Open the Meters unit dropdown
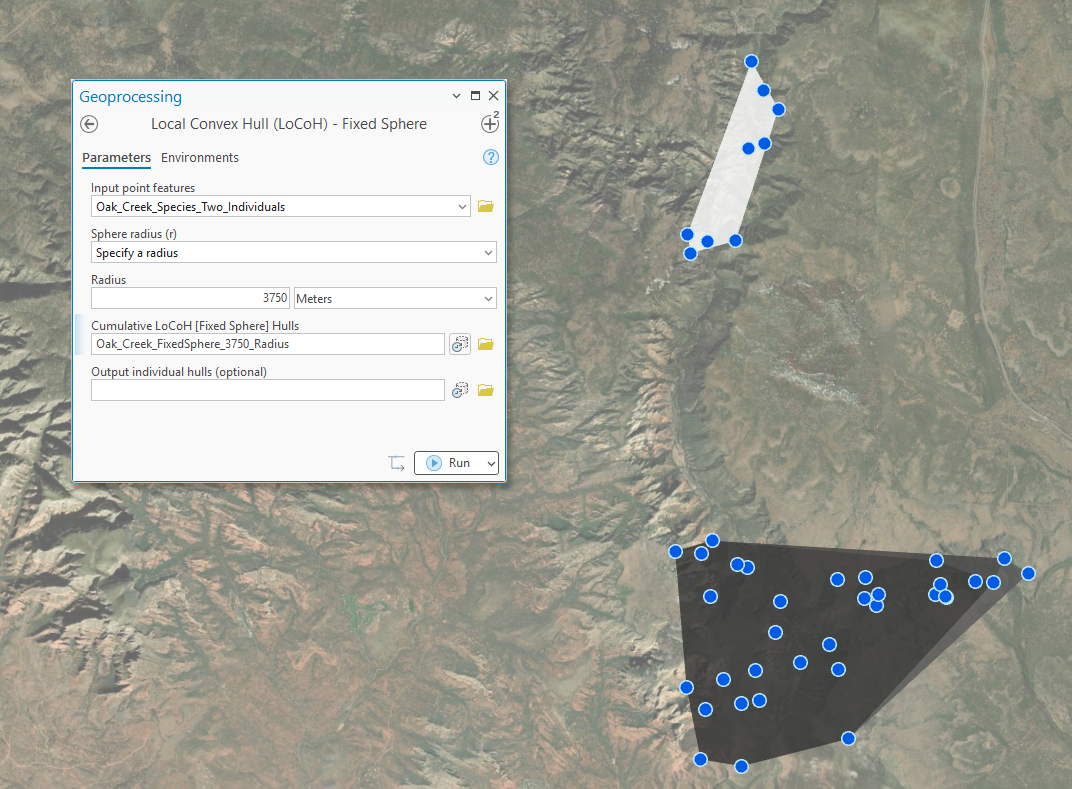 [488, 298]
